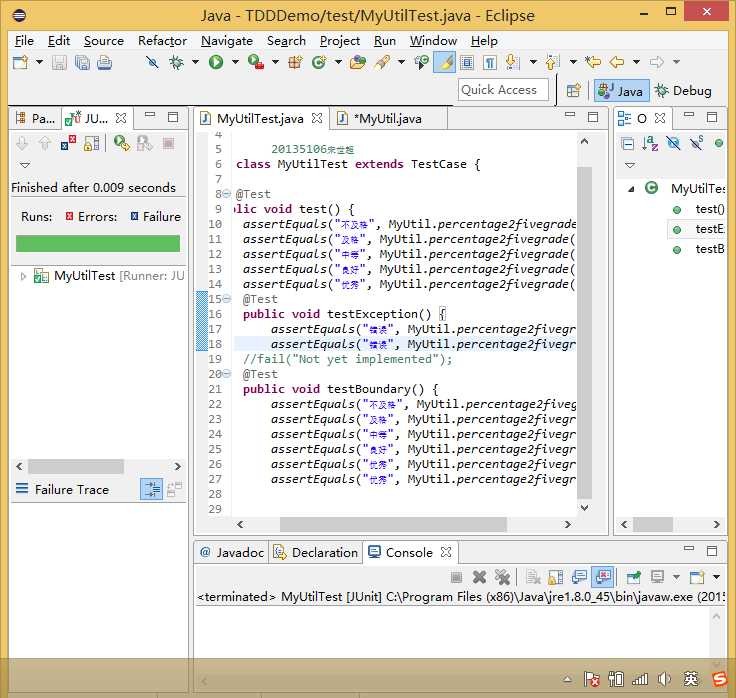Click Collapse All icon in Outline view
The width and height of the screenshot is (736, 698).
(x=627, y=143)
